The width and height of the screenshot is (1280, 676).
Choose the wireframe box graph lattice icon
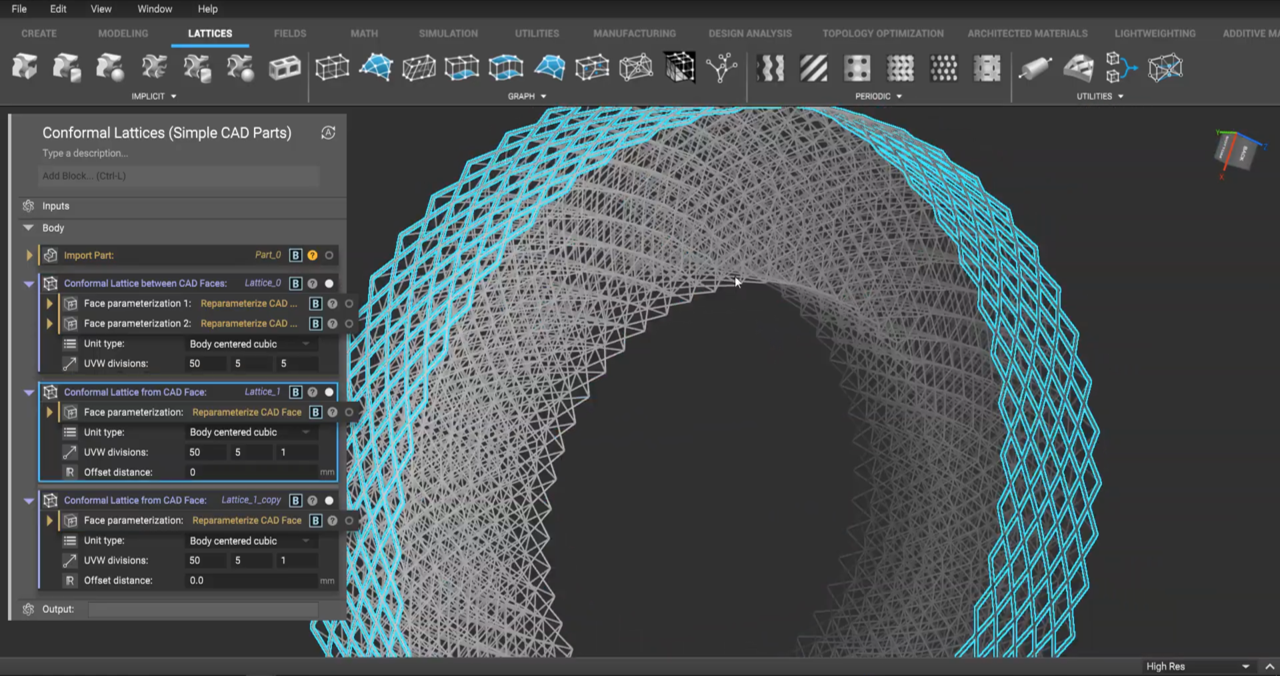click(x=332, y=68)
